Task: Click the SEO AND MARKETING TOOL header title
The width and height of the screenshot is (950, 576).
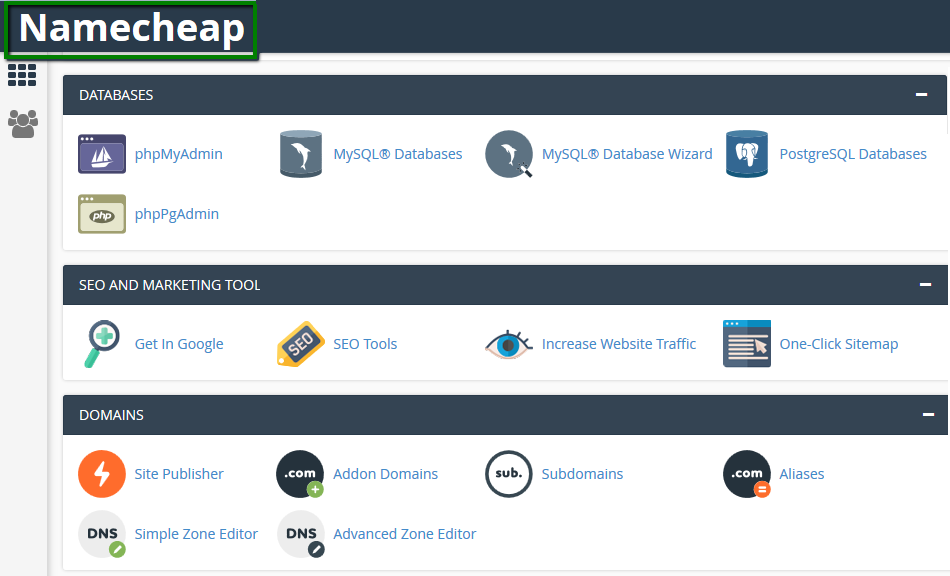Action: (x=170, y=285)
